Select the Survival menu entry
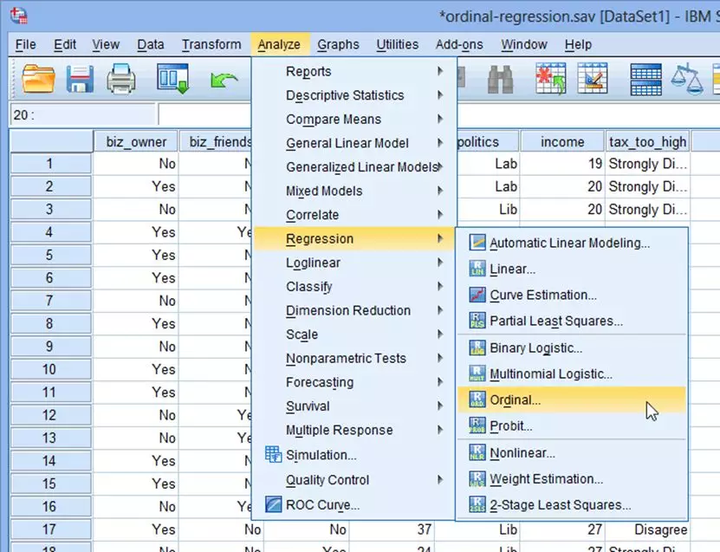This screenshot has width=720, height=552. (355, 406)
